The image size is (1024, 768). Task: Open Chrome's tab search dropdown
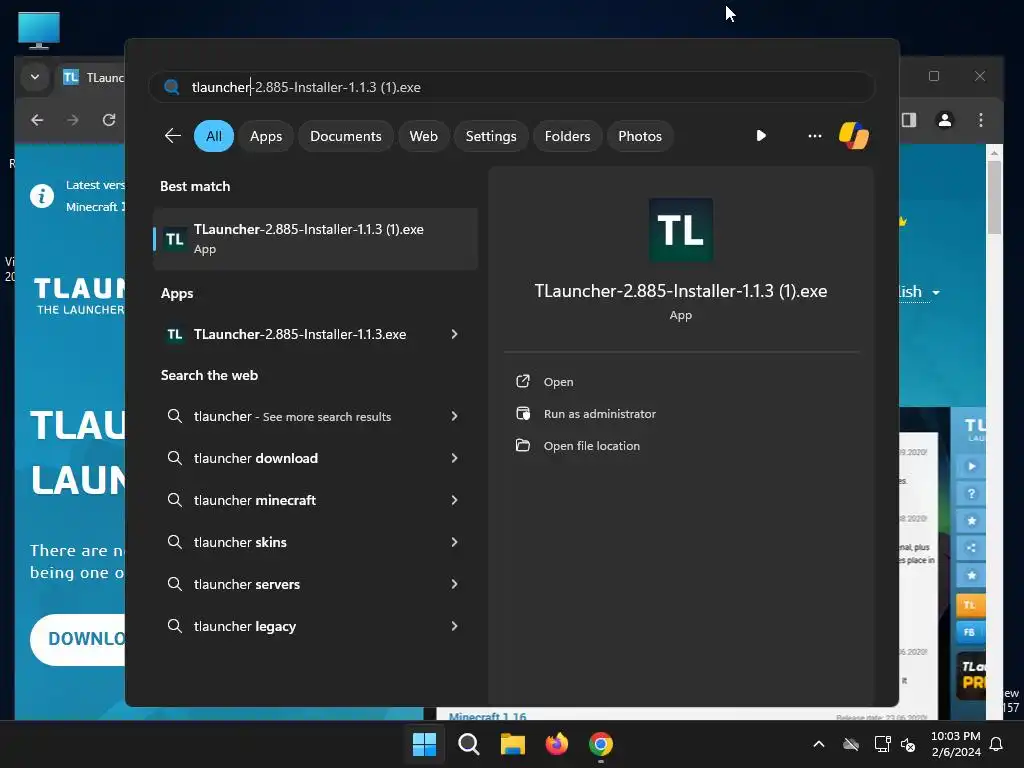pyautogui.click(x=35, y=77)
